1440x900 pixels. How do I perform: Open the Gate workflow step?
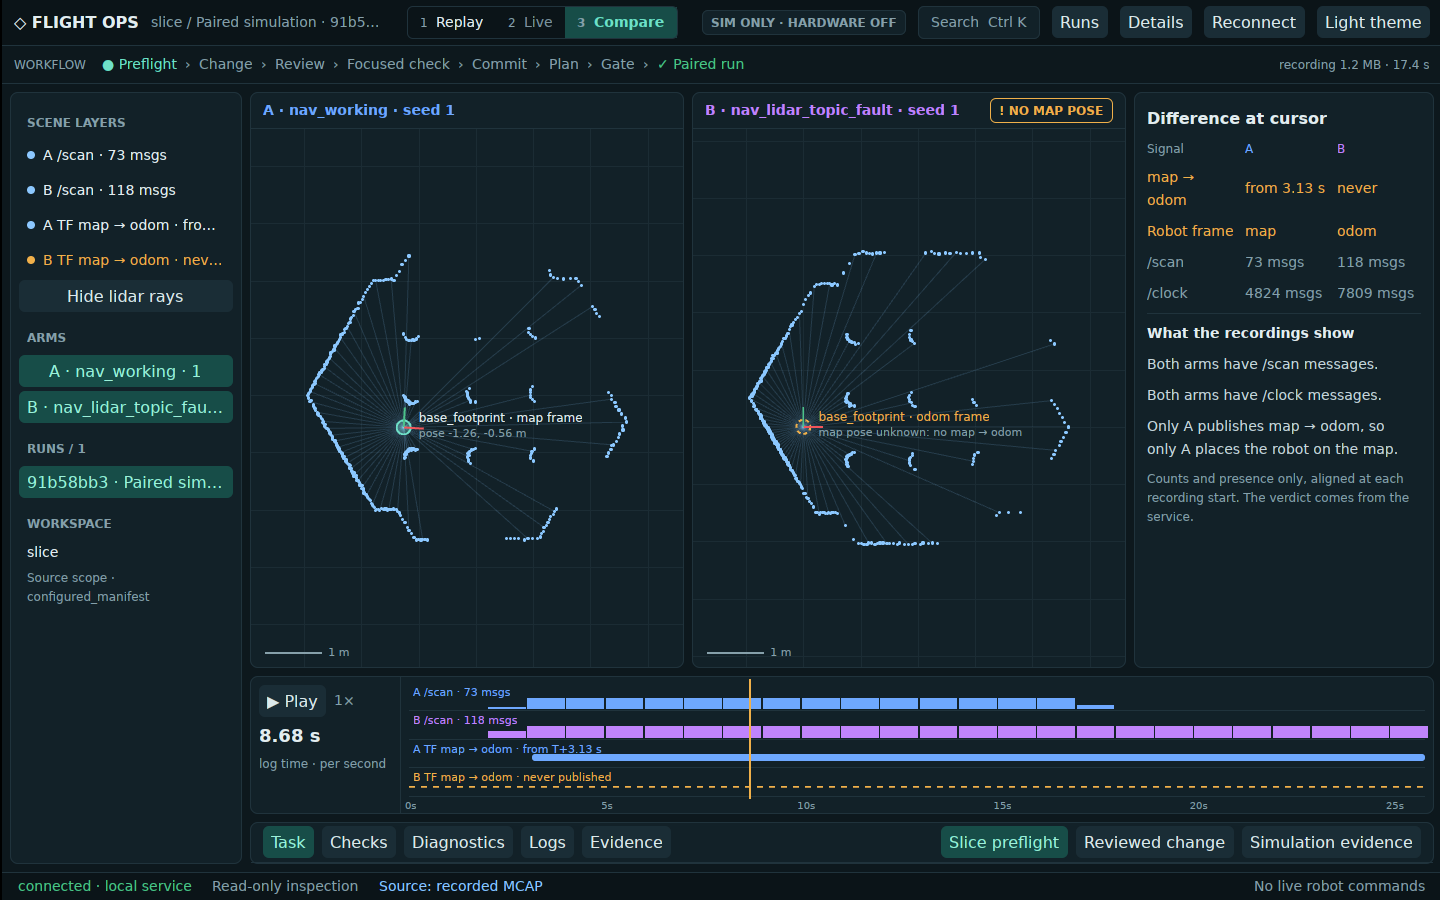click(618, 64)
